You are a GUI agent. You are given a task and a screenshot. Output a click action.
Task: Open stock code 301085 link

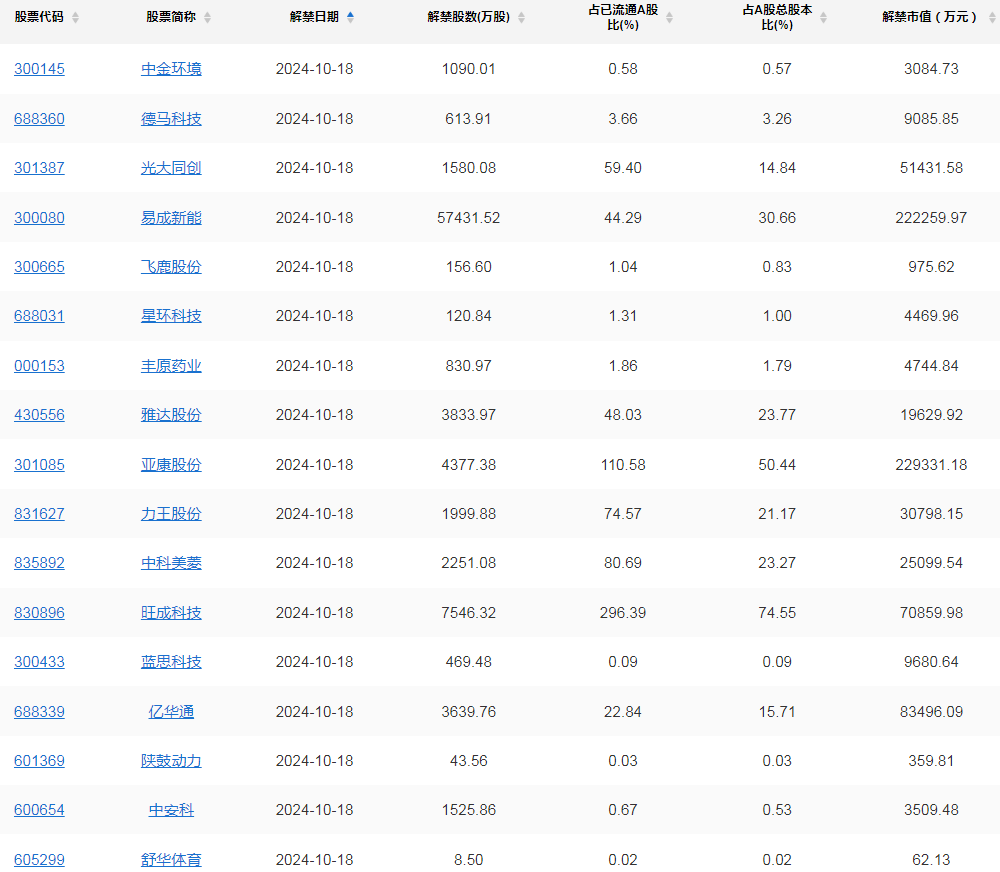coord(40,464)
